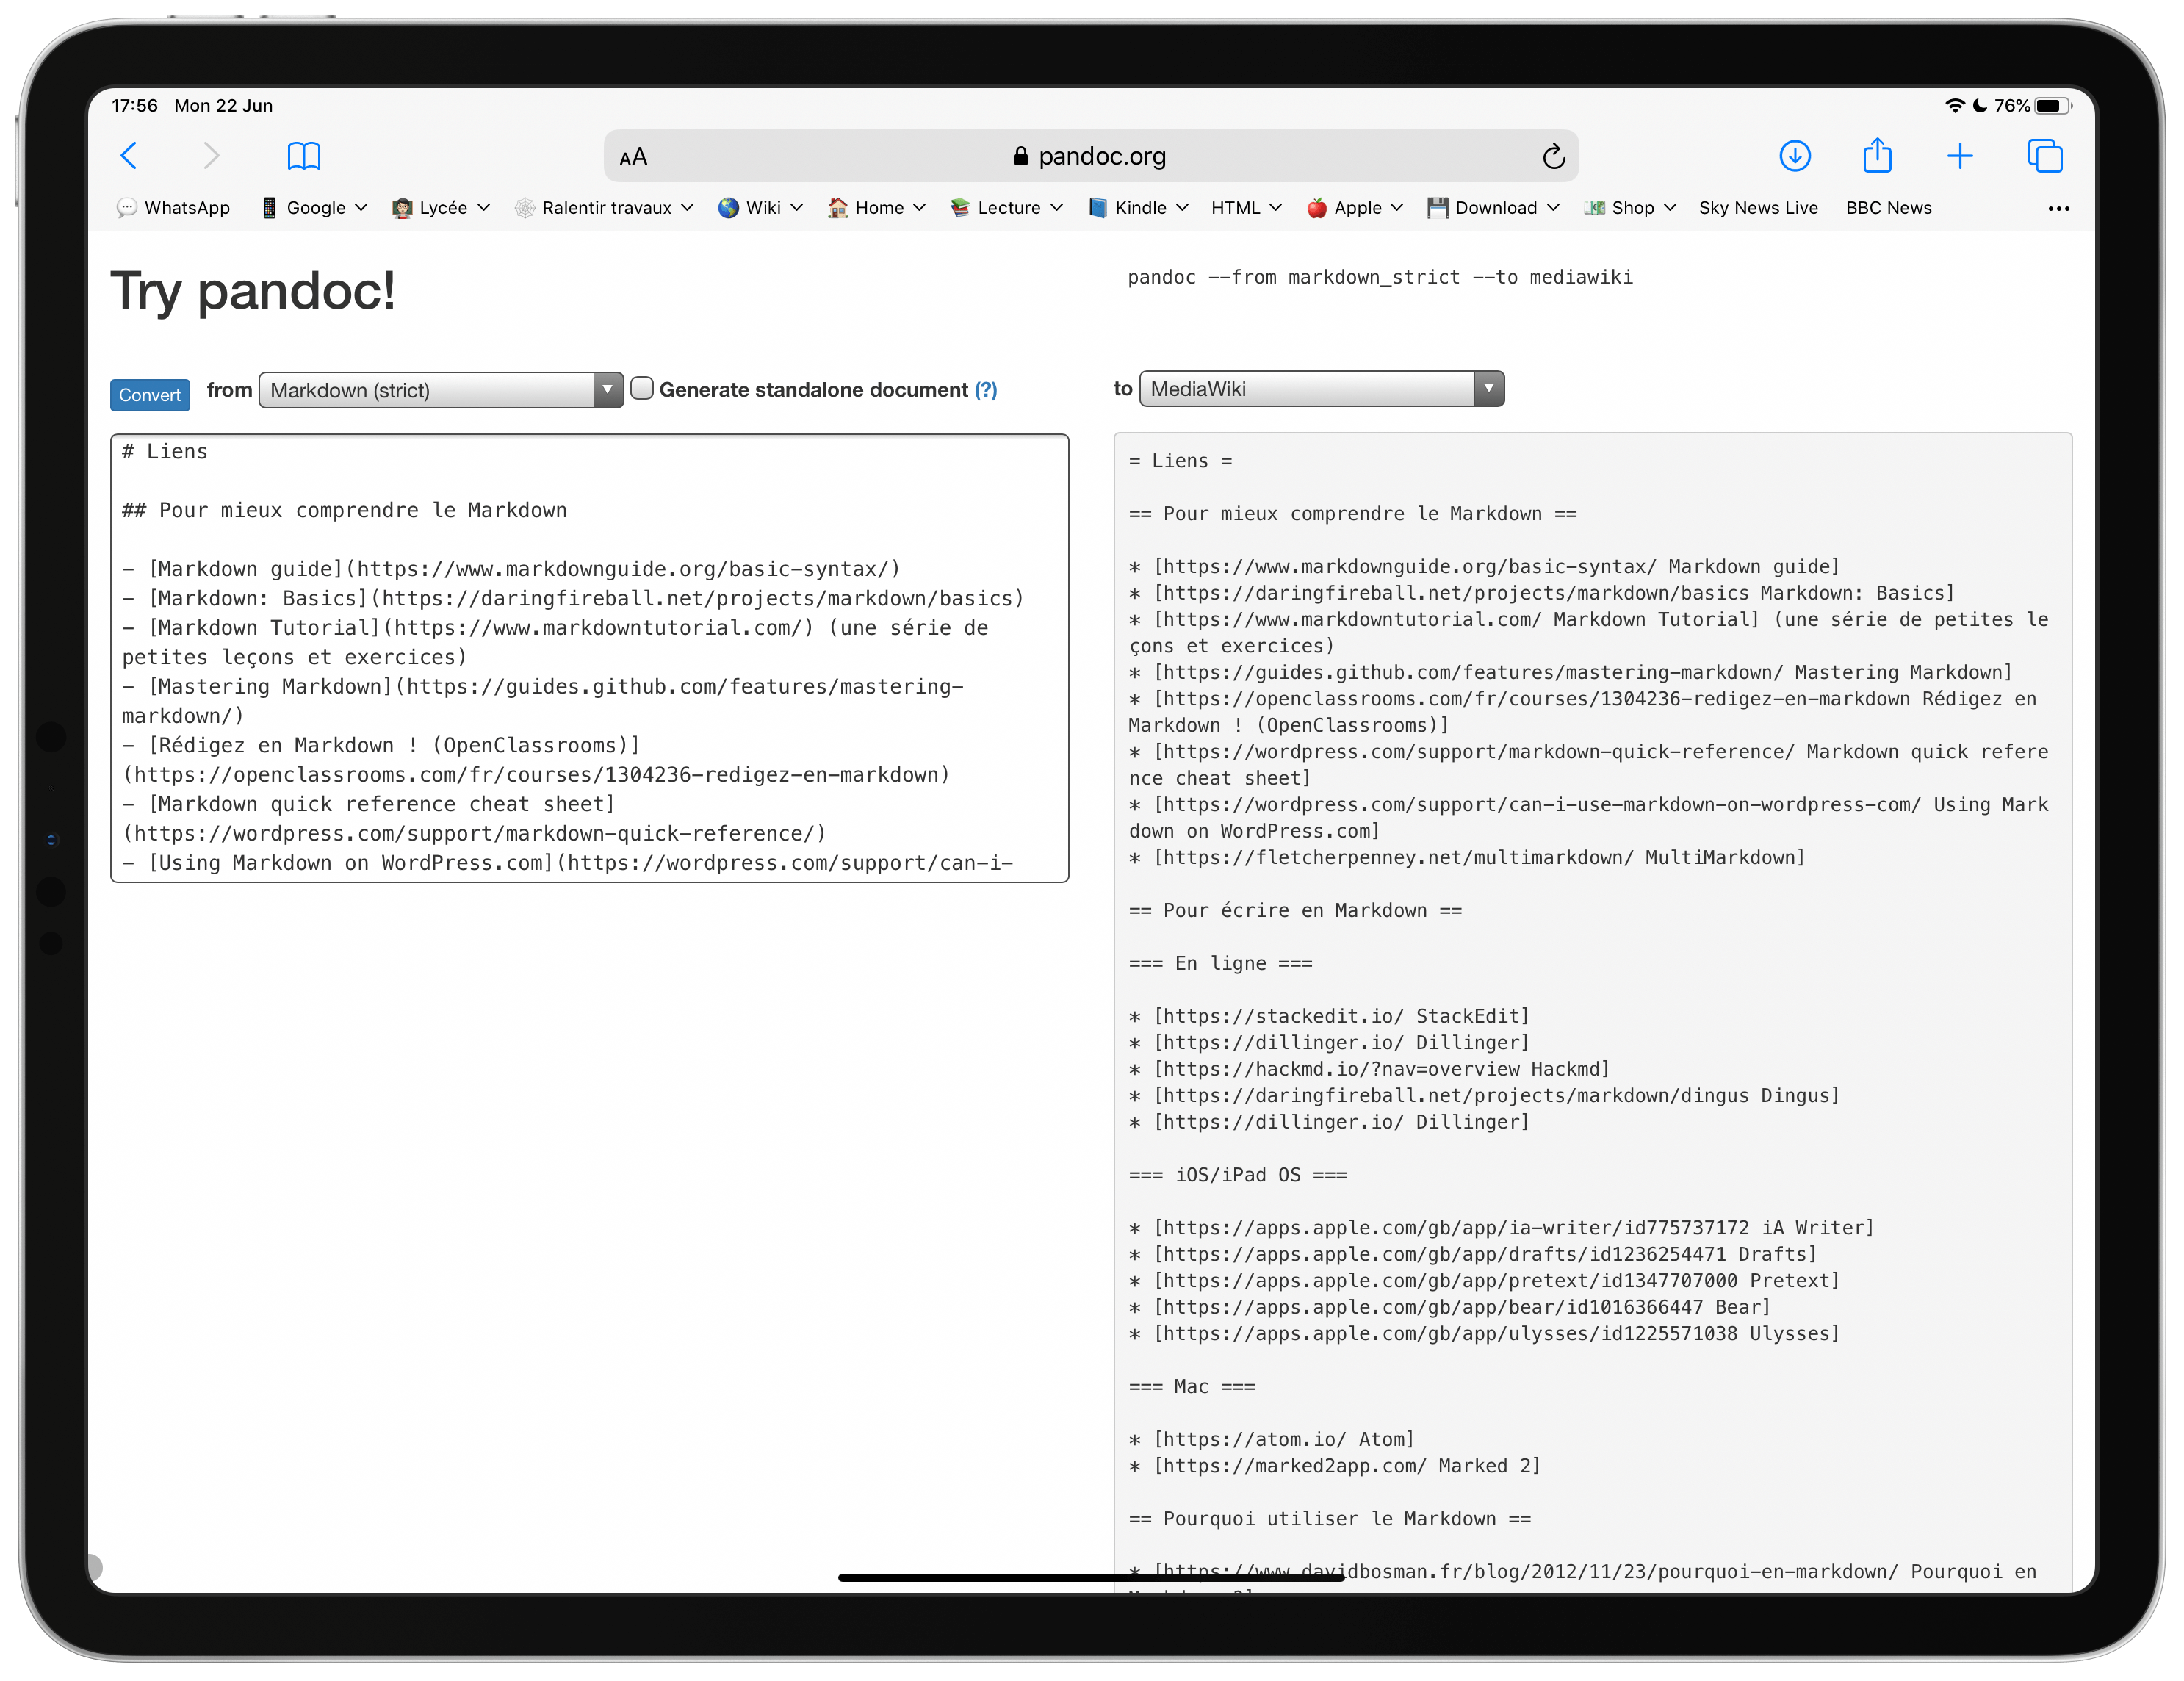Click the Wi-Fi icon in status bar
The height and width of the screenshot is (1681, 2184).
[1955, 106]
